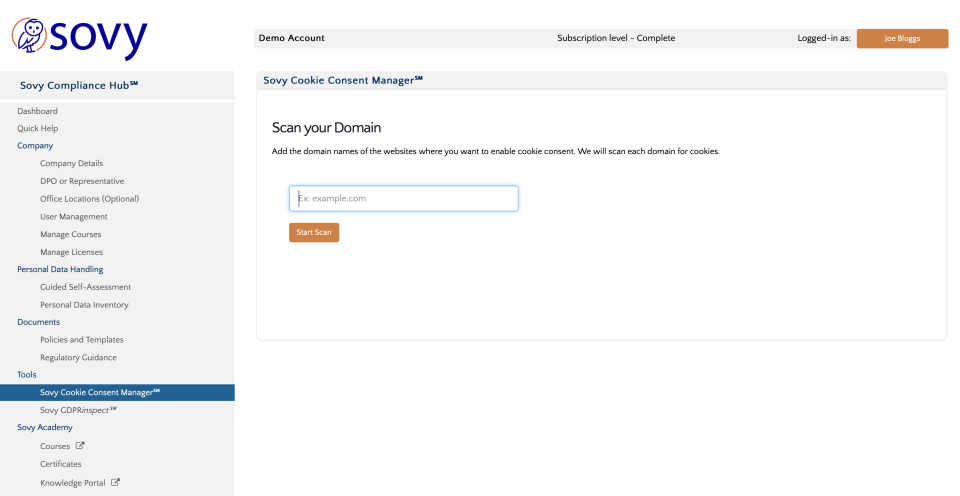Open Regulatory Guidance
This screenshot has height=496, width=960.
click(78, 358)
